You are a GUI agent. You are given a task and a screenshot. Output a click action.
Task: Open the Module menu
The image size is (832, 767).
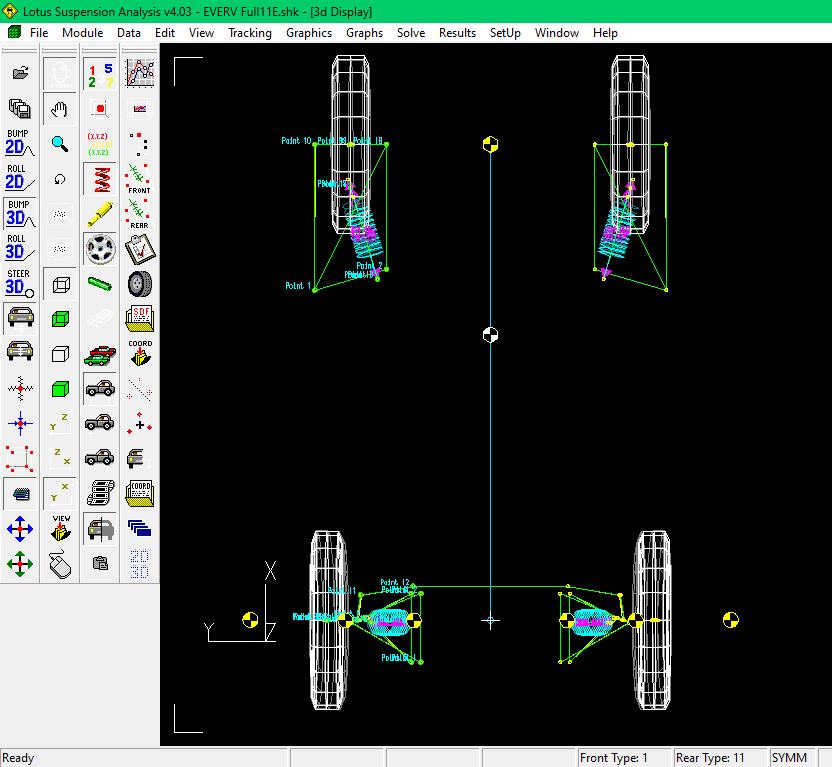click(x=82, y=33)
